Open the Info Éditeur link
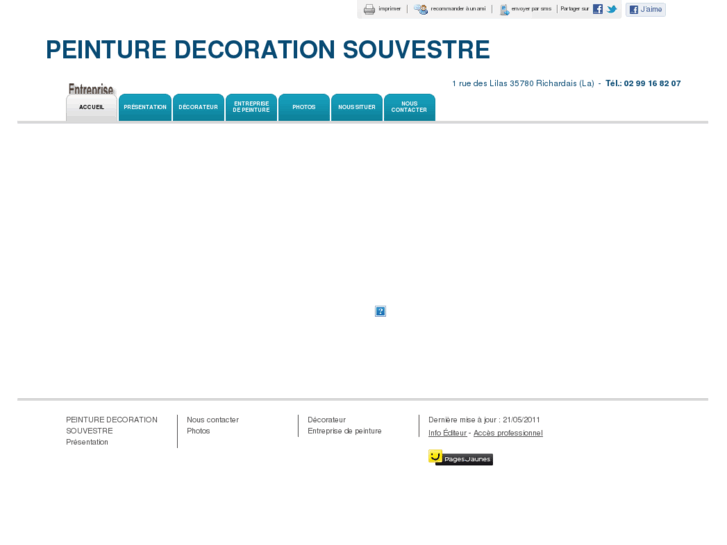The image size is (727, 545). [447, 433]
